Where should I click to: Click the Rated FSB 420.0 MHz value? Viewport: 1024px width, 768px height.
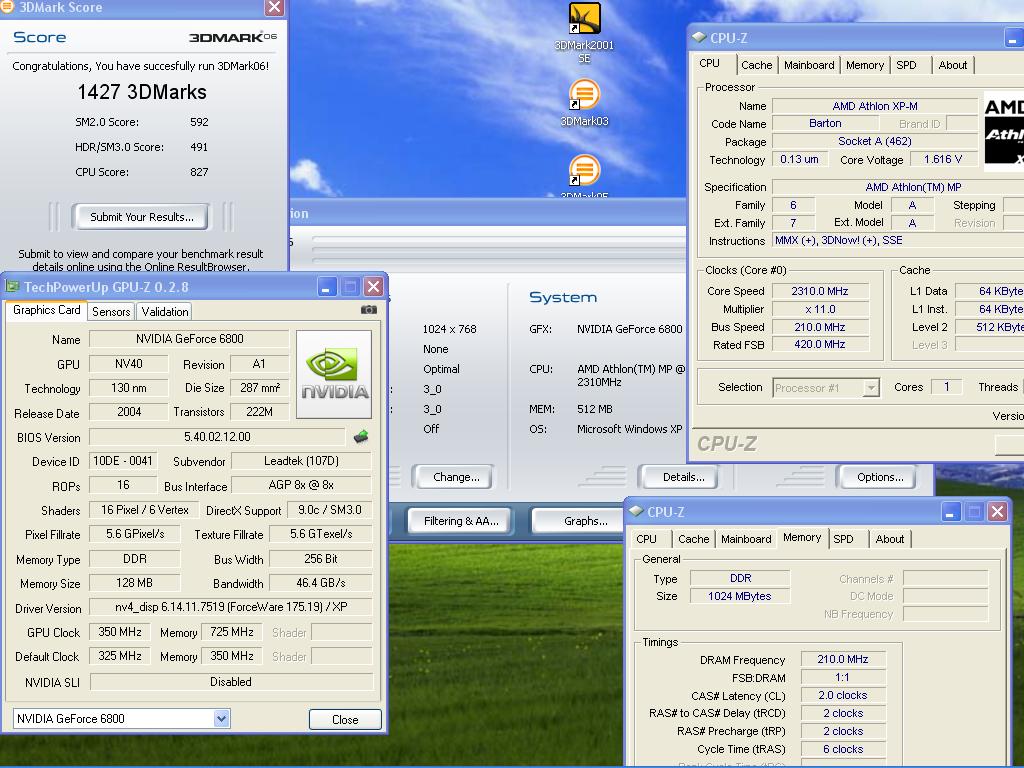(x=820, y=344)
